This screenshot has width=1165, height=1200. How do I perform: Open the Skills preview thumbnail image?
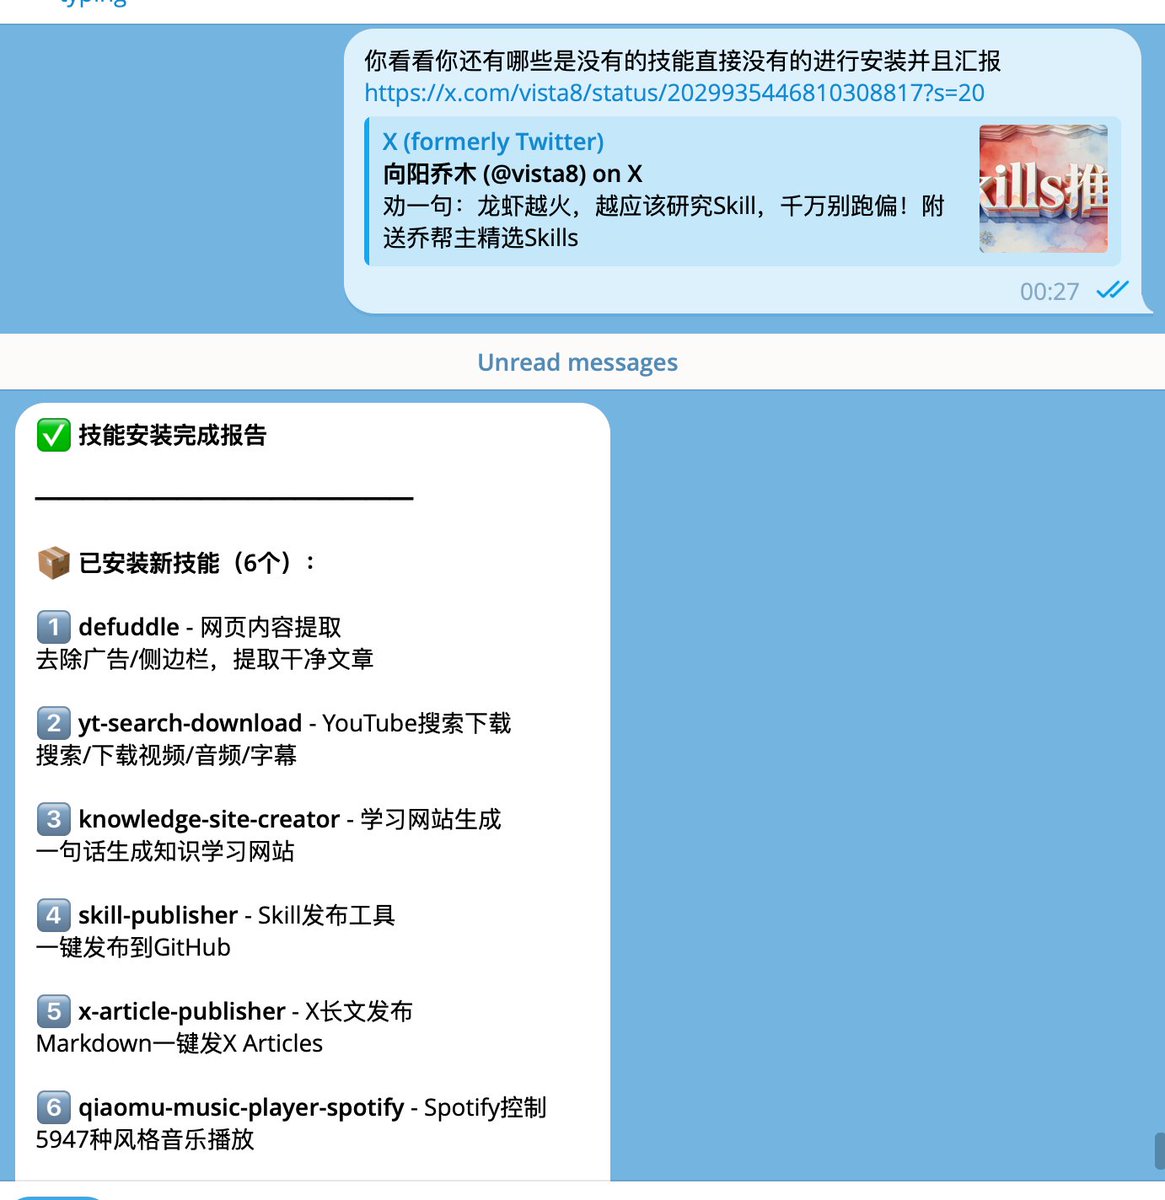(1043, 188)
